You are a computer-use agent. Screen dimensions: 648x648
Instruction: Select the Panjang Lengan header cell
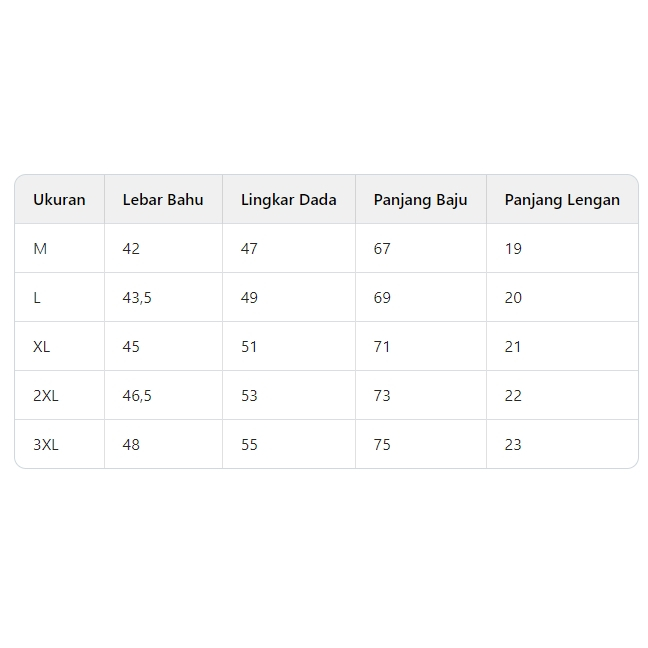click(x=561, y=199)
